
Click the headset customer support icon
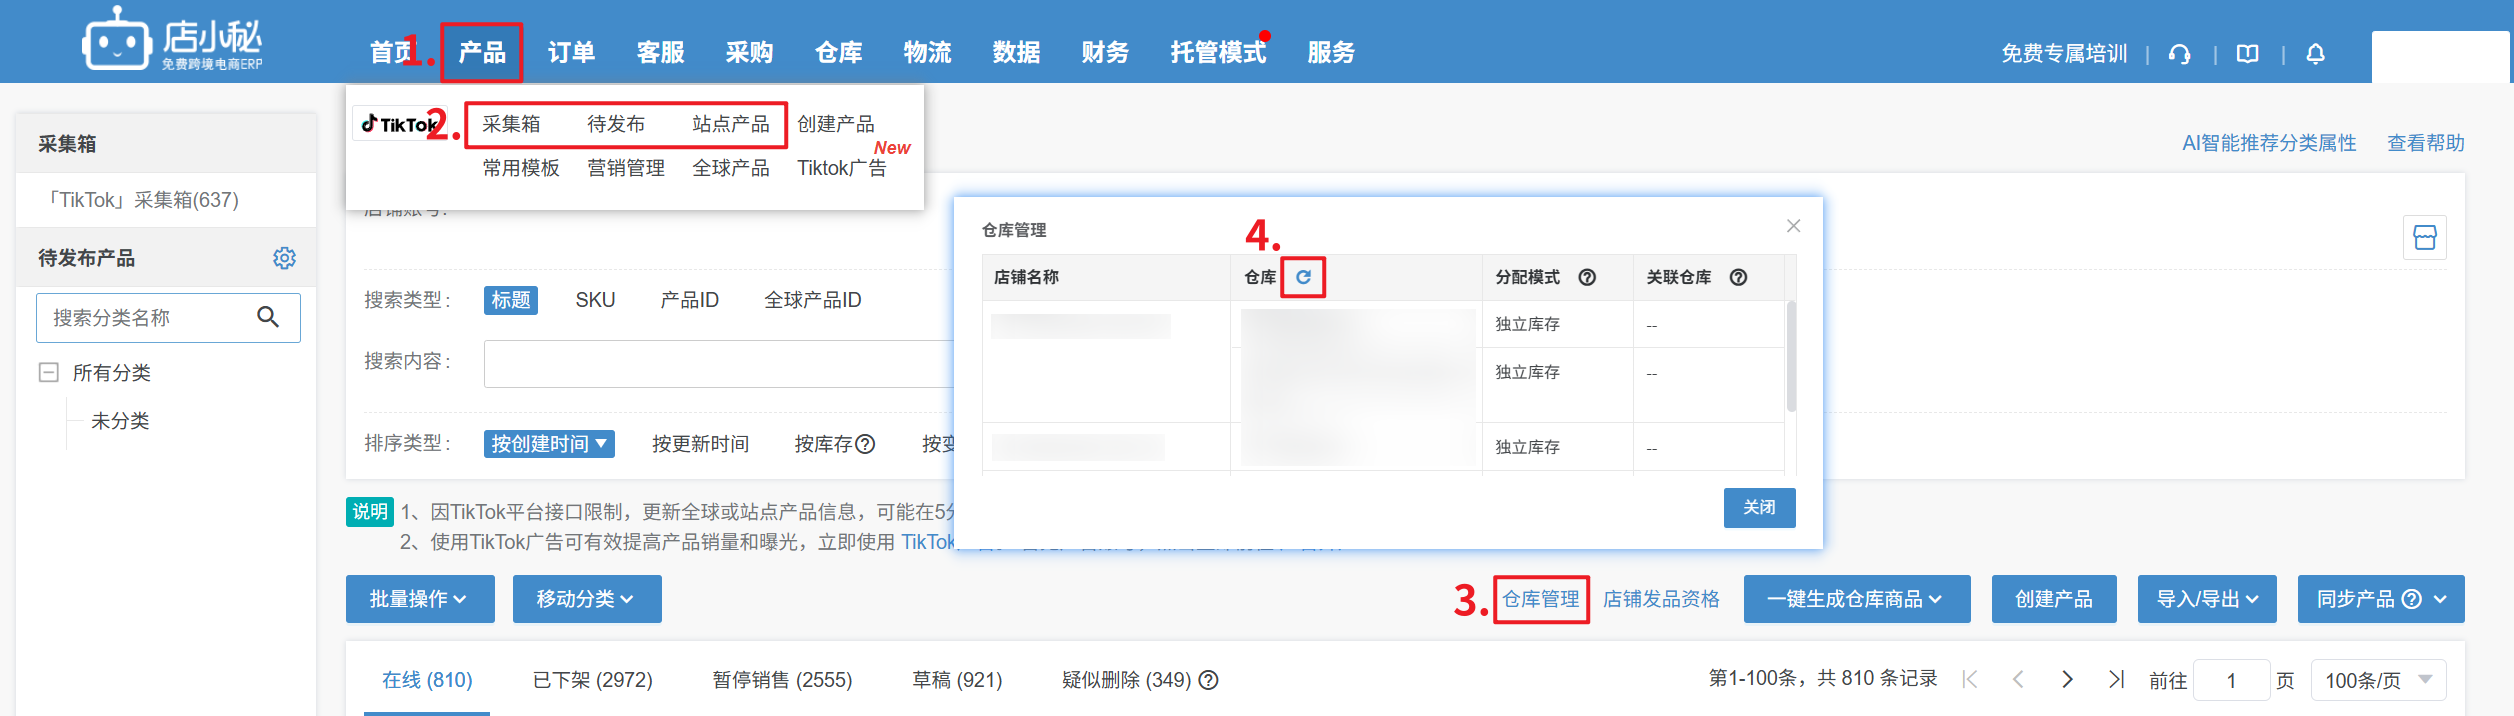point(2180,54)
